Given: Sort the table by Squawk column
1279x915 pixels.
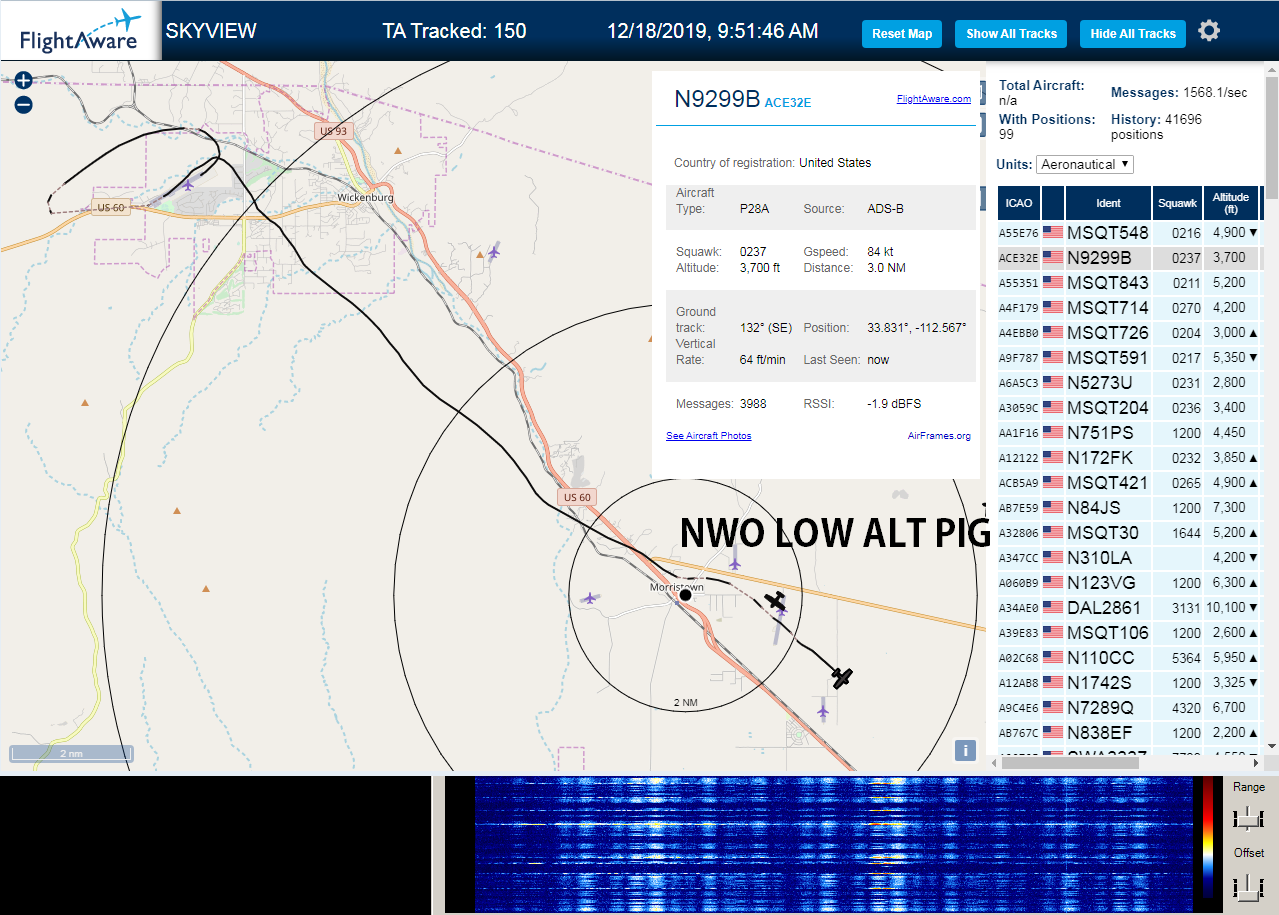Looking at the screenshot, I should [x=1177, y=203].
